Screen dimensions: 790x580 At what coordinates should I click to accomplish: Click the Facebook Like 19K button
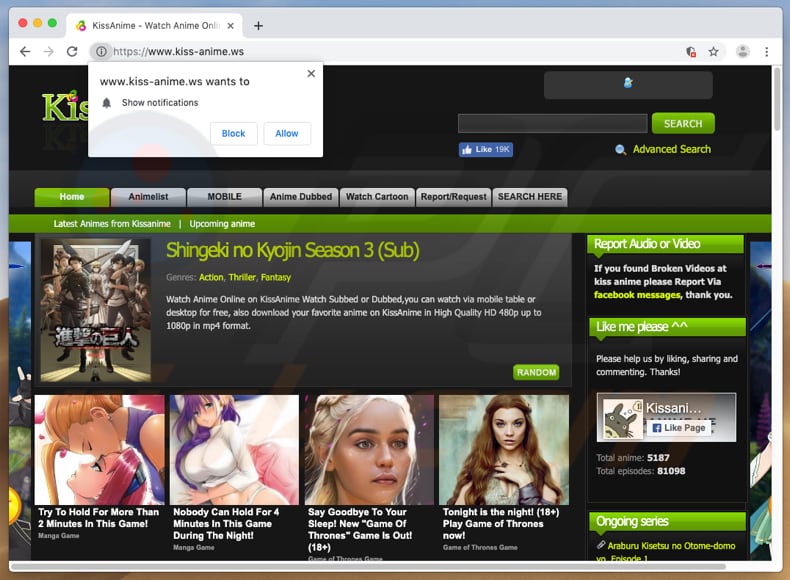[486, 150]
